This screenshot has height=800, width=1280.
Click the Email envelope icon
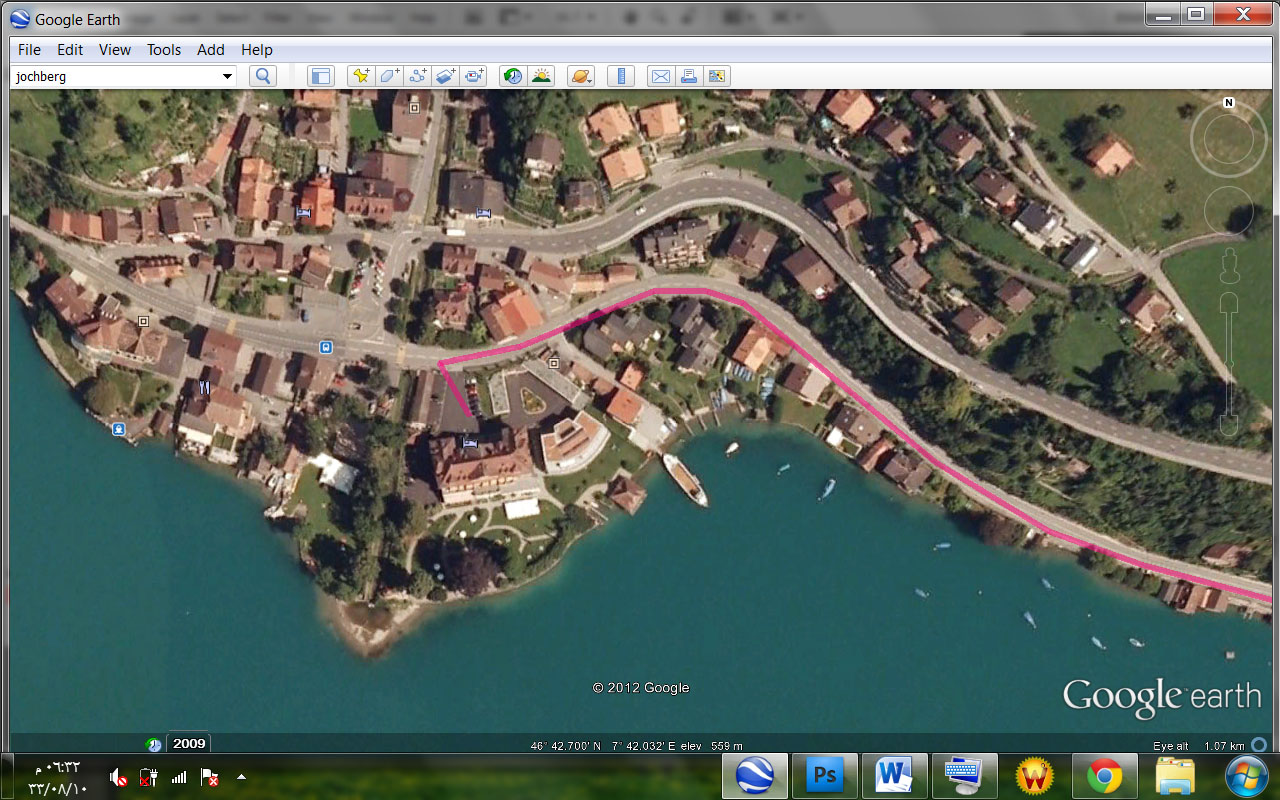coord(660,76)
